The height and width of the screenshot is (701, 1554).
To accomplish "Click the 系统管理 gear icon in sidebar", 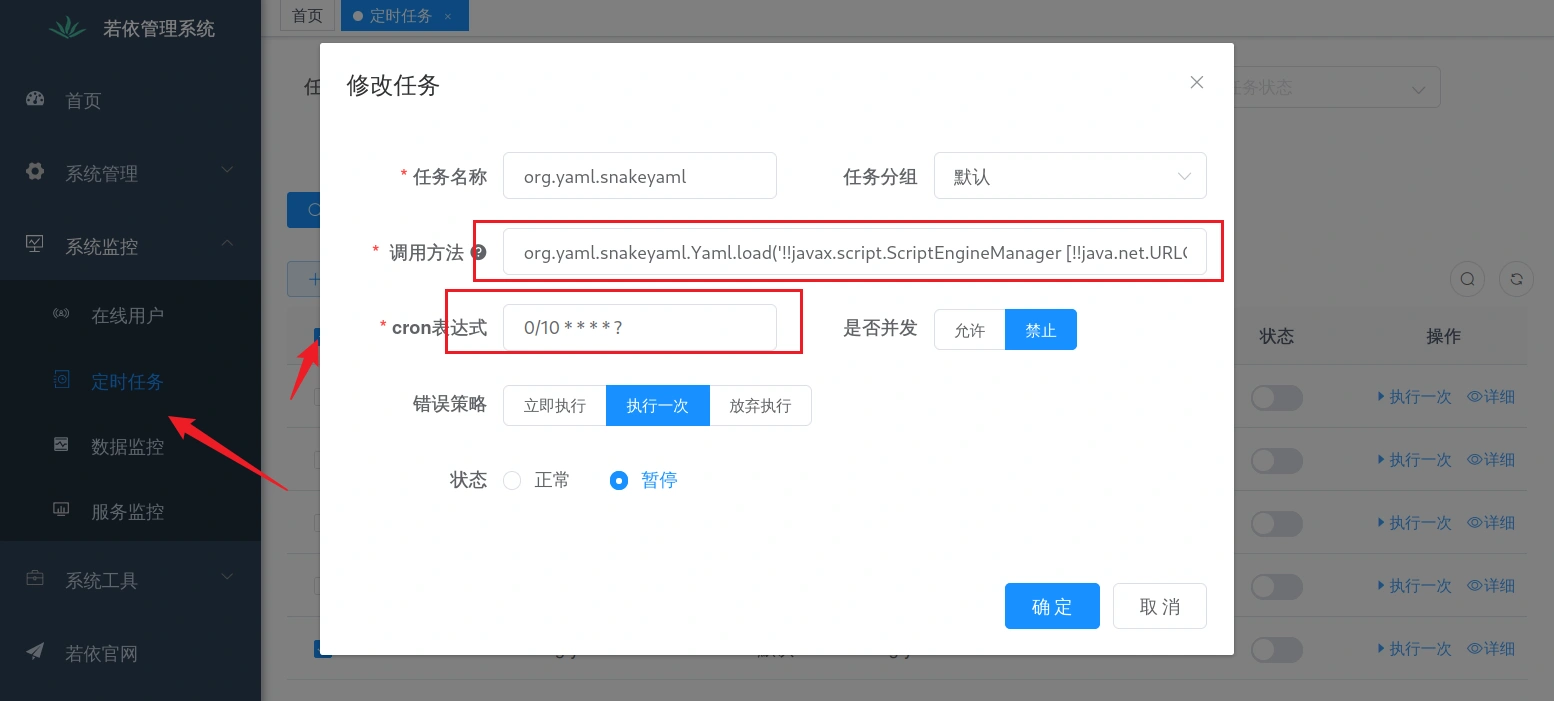I will click(x=36, y=172).
